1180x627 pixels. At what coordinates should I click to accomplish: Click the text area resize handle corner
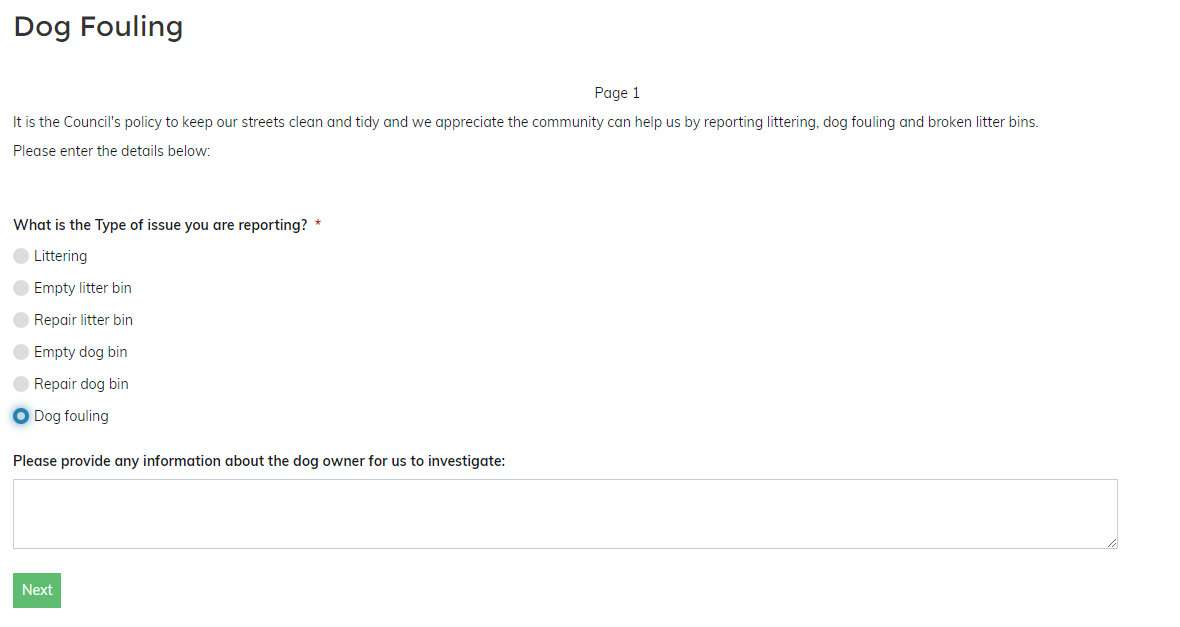(1112, 543)
